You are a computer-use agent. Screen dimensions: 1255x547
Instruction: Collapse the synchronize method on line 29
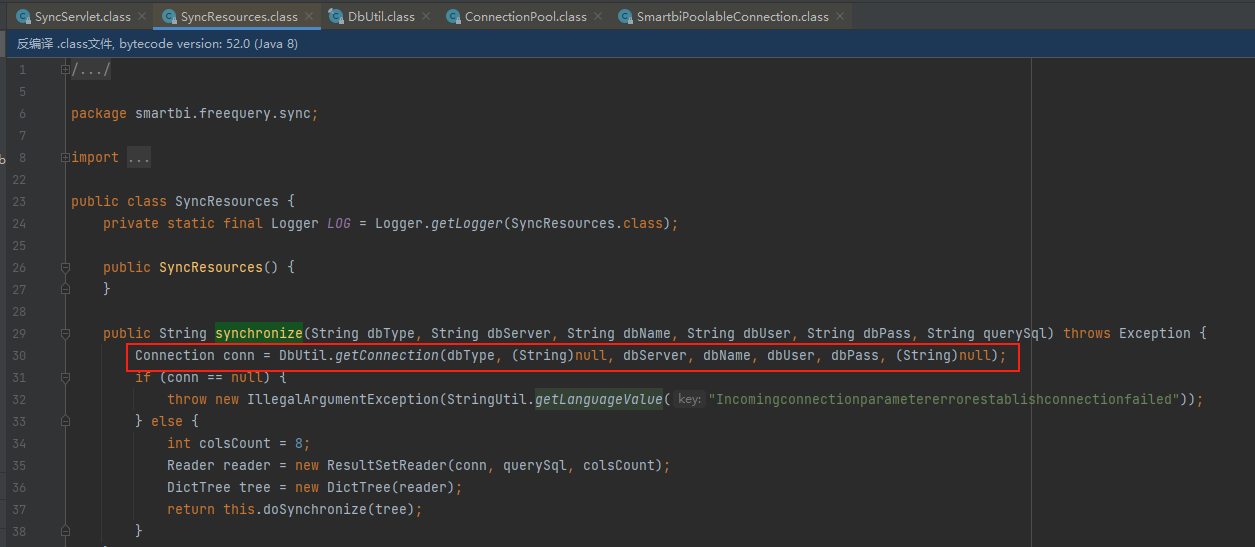point(64,333)
